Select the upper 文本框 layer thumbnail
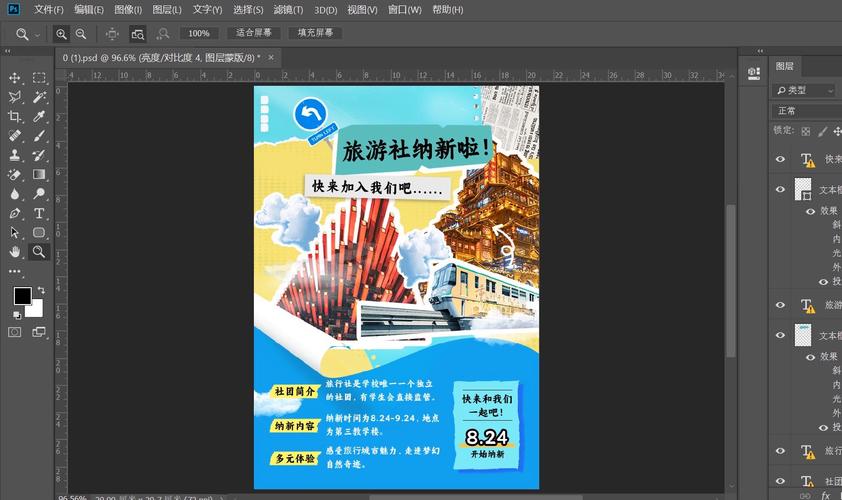Screen dimensions: 842x500 pos(803,189)
